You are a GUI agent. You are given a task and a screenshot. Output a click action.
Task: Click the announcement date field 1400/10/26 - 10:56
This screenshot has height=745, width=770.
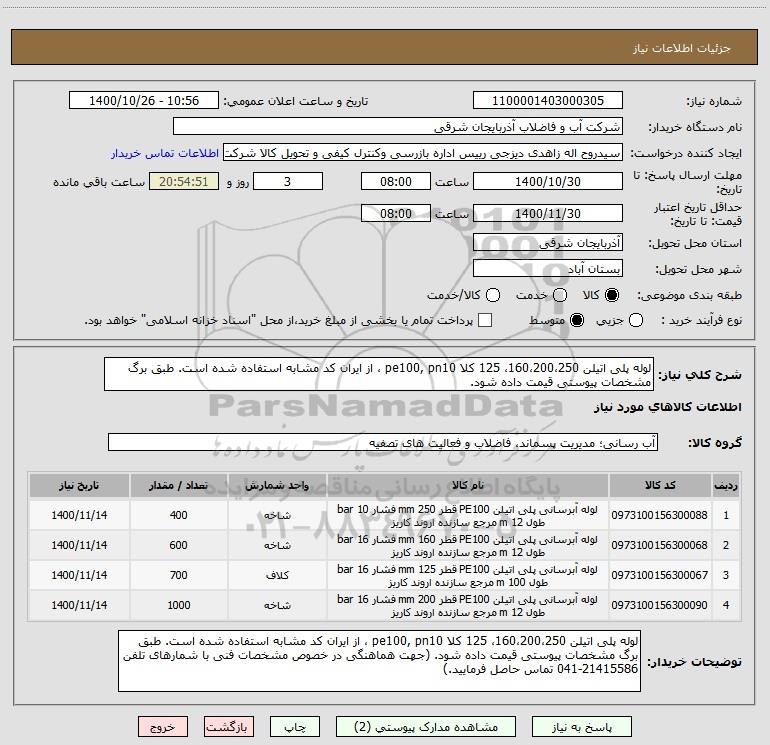pos(144,101)
